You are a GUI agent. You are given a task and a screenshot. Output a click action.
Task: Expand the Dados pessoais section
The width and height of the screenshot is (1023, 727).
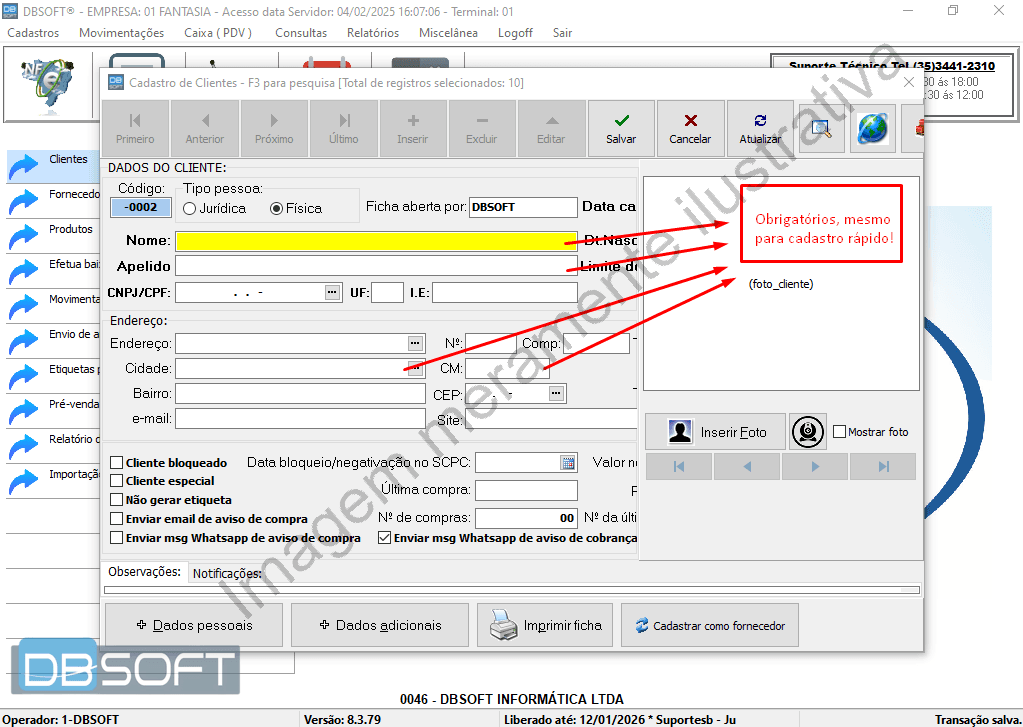194,625
